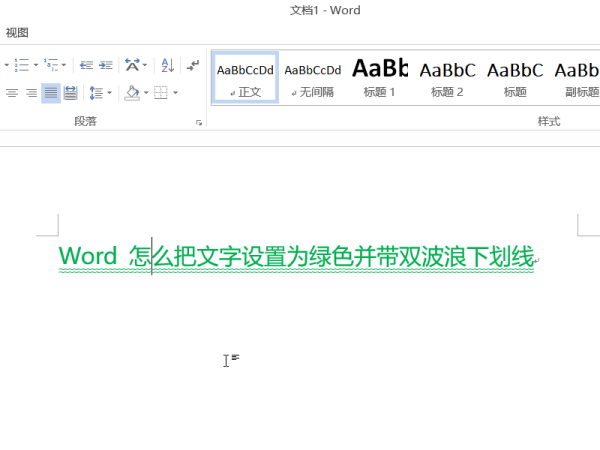Expand the line spacing dropdown arrow
This screenshot has width=600, height=450.
coord(109,93)
